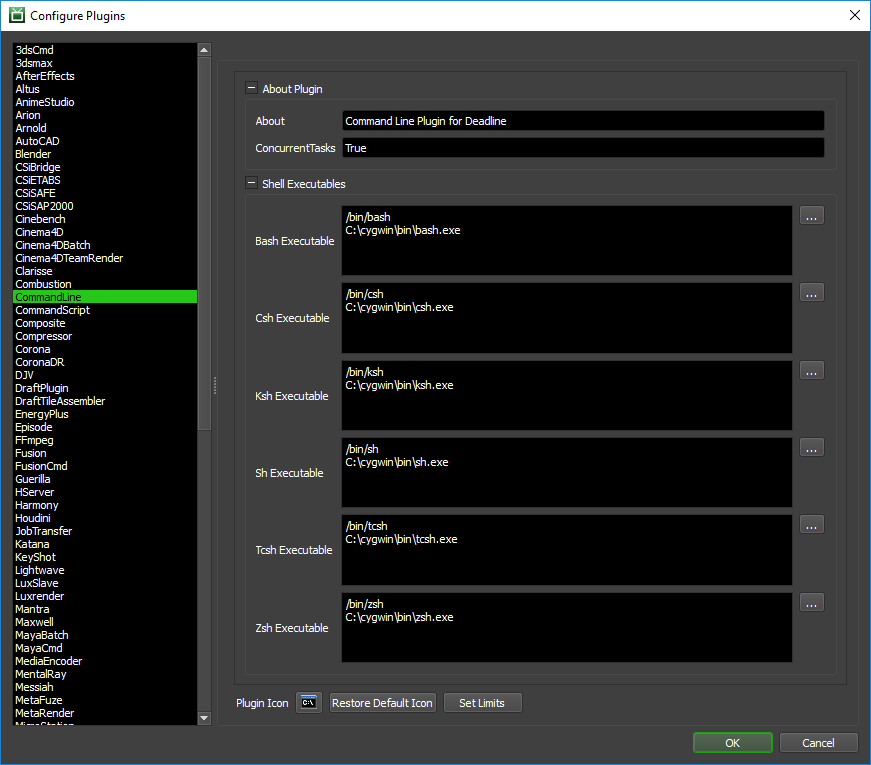Select the Cinebench plugin
The image size is (871, 765).
(105, 219)
